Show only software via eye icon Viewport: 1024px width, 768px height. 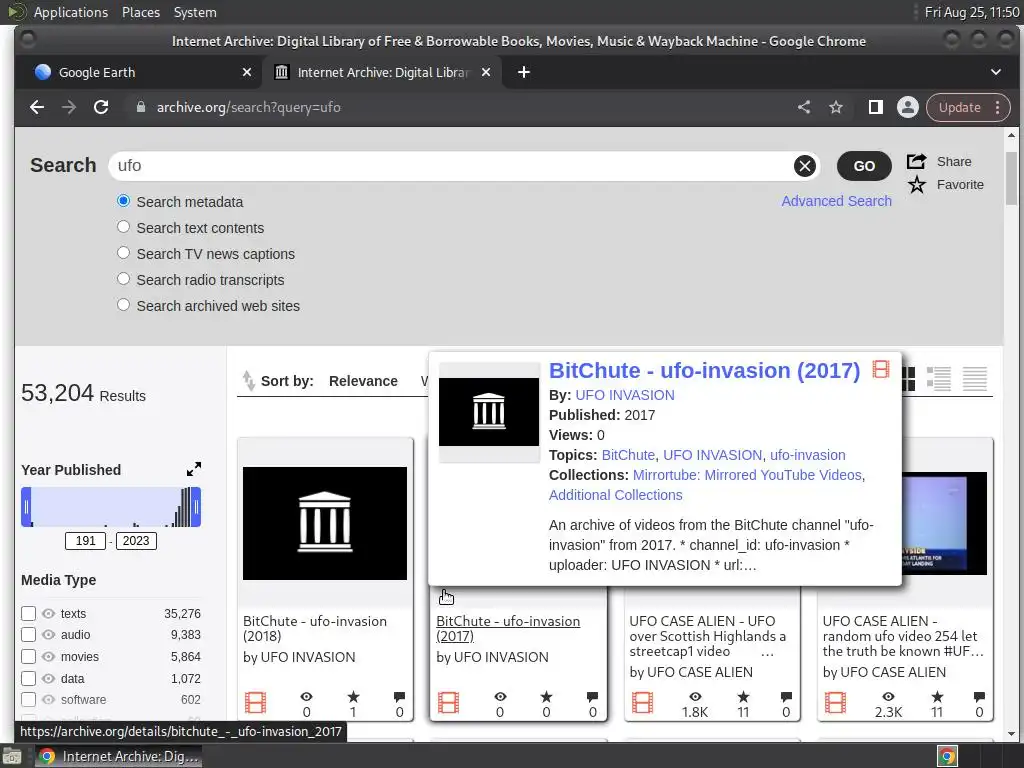(48, 699)
